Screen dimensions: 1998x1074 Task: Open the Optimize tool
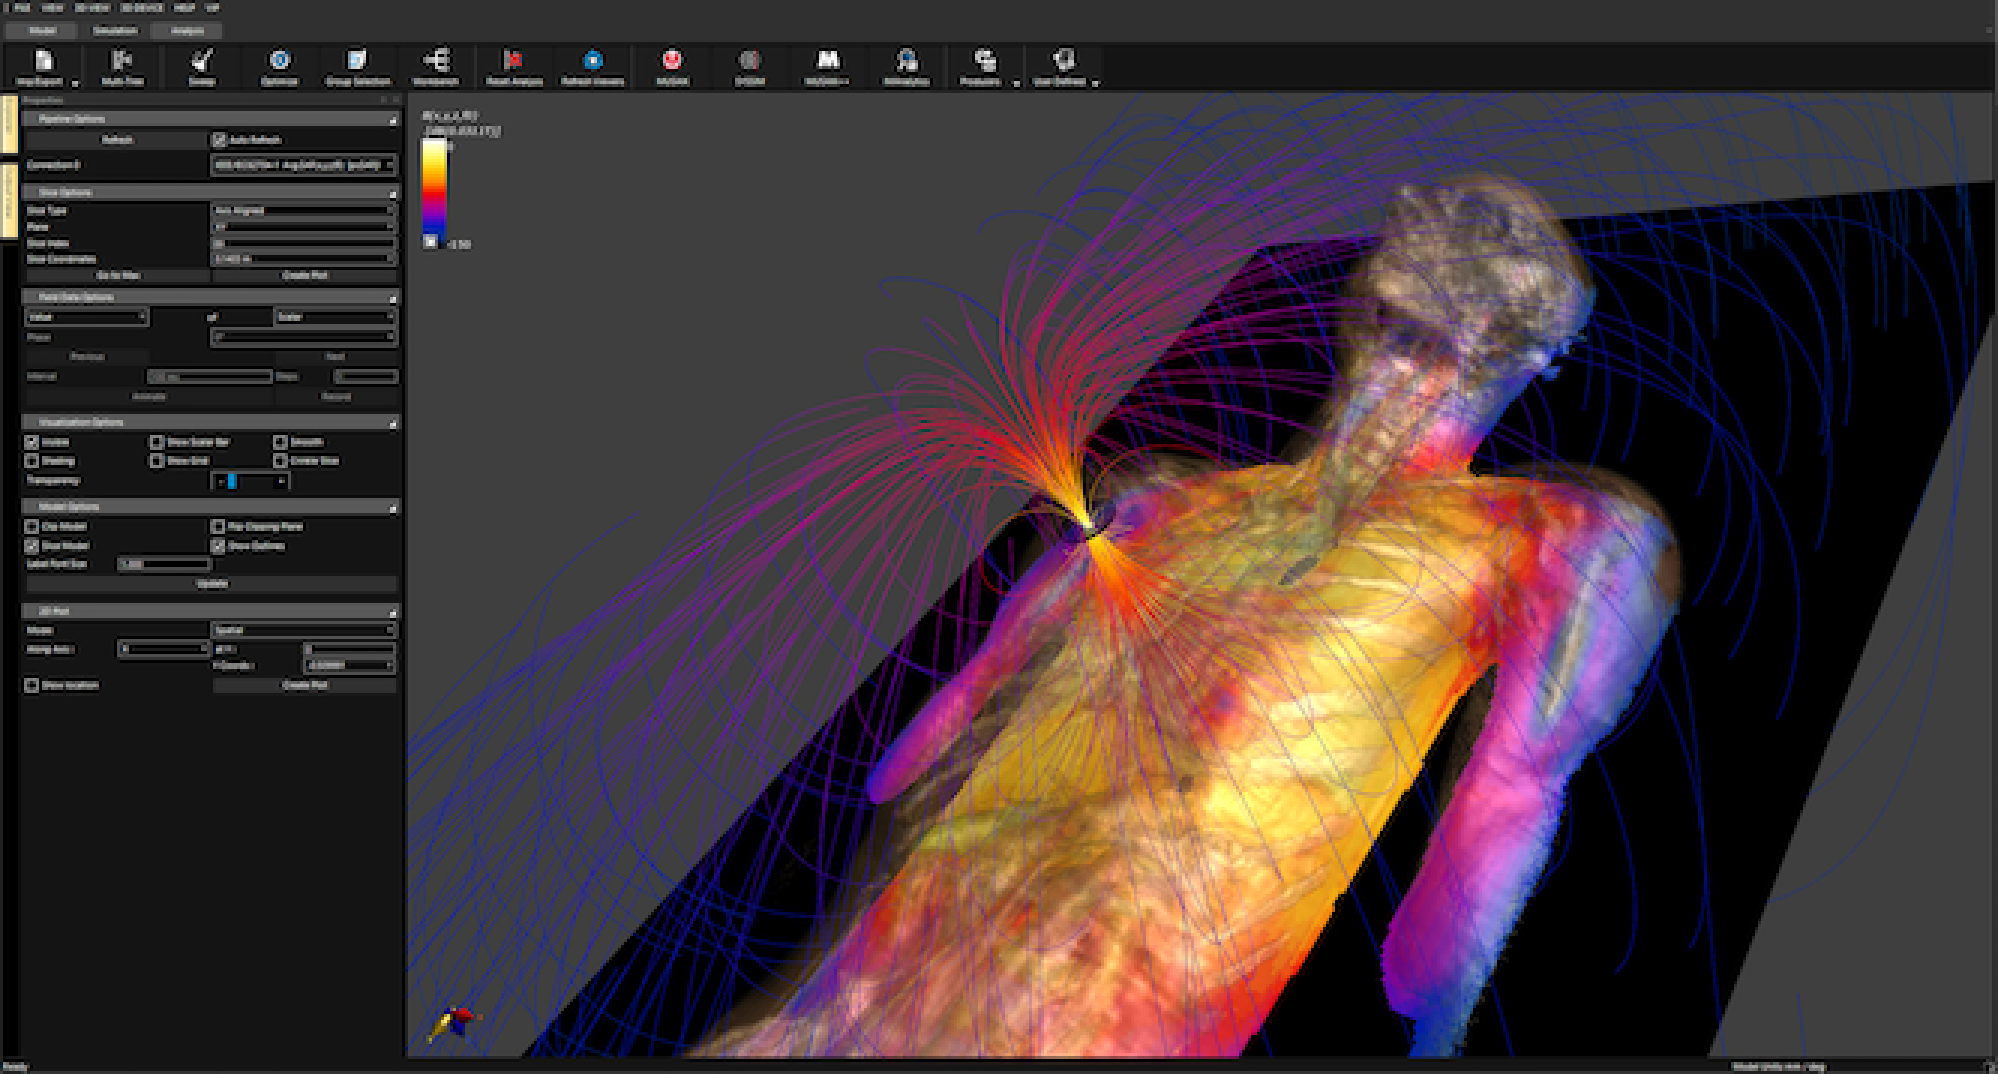pyautogui.click(x=279, y=67)
